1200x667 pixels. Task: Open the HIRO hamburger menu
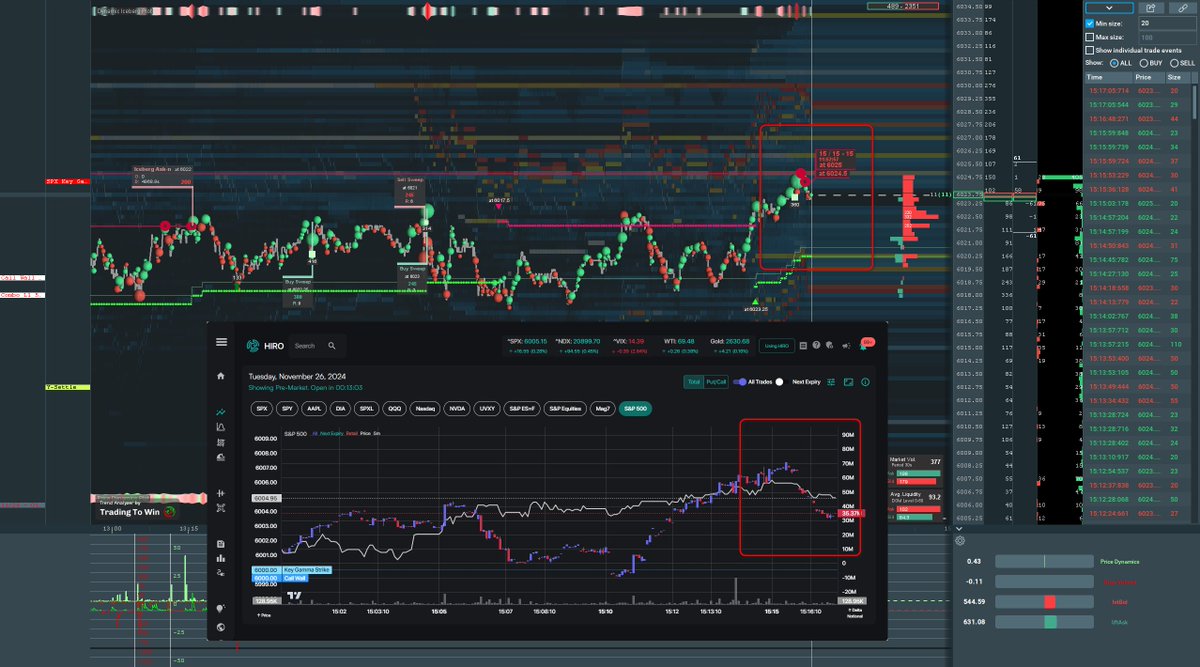click(x=221, y=342)
